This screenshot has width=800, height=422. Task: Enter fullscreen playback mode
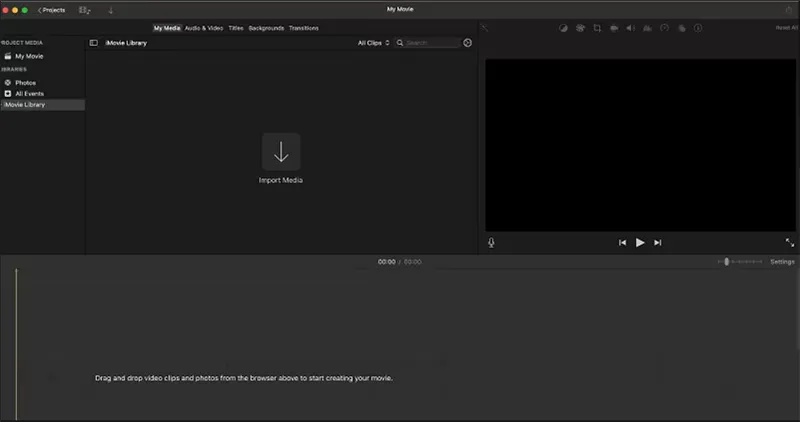click(x=790, y=242)
